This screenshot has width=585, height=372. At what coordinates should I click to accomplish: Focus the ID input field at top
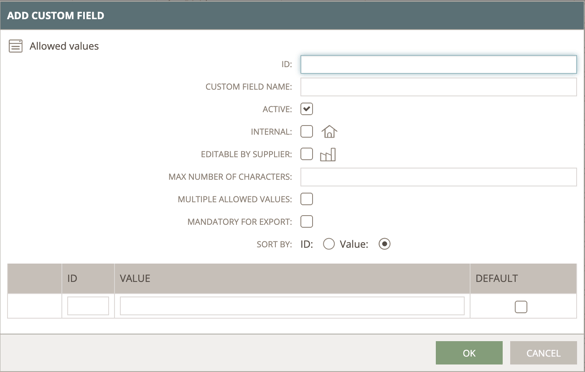pyautogui.click(x=438, y=64)
